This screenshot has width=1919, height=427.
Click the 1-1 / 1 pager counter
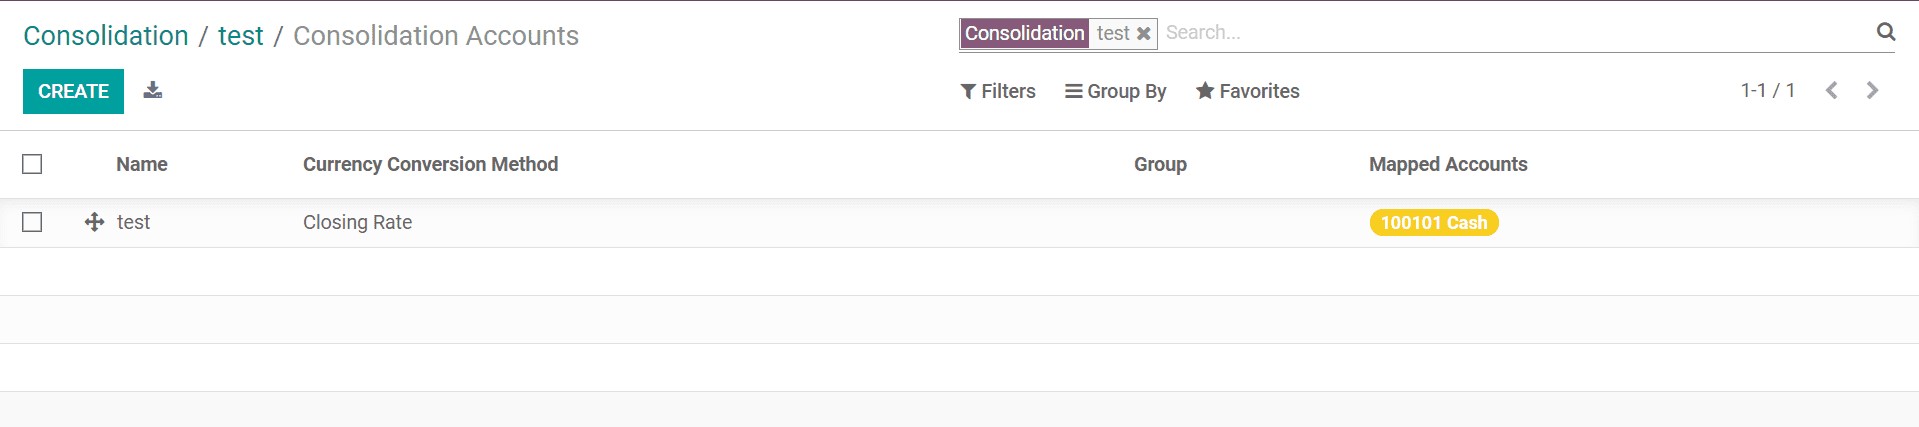click(1767, 90)
